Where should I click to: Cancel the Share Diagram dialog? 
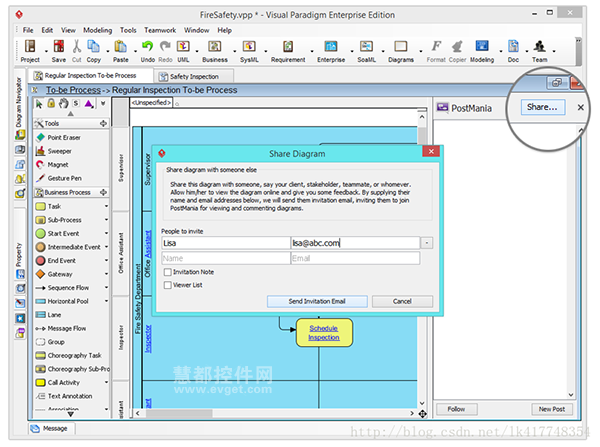(402, 302)
